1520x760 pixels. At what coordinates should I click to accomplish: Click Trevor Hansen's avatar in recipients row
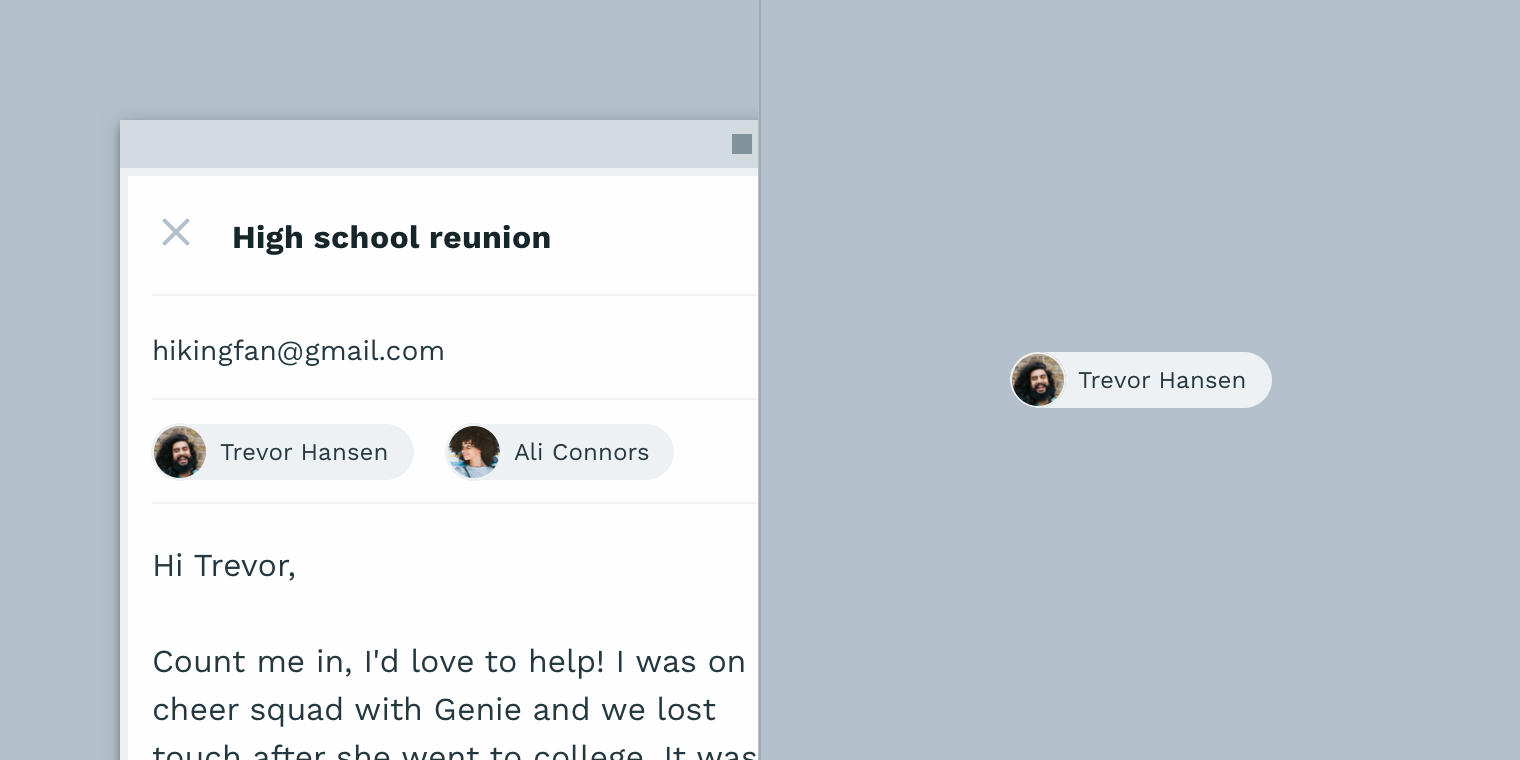(180, 452)
